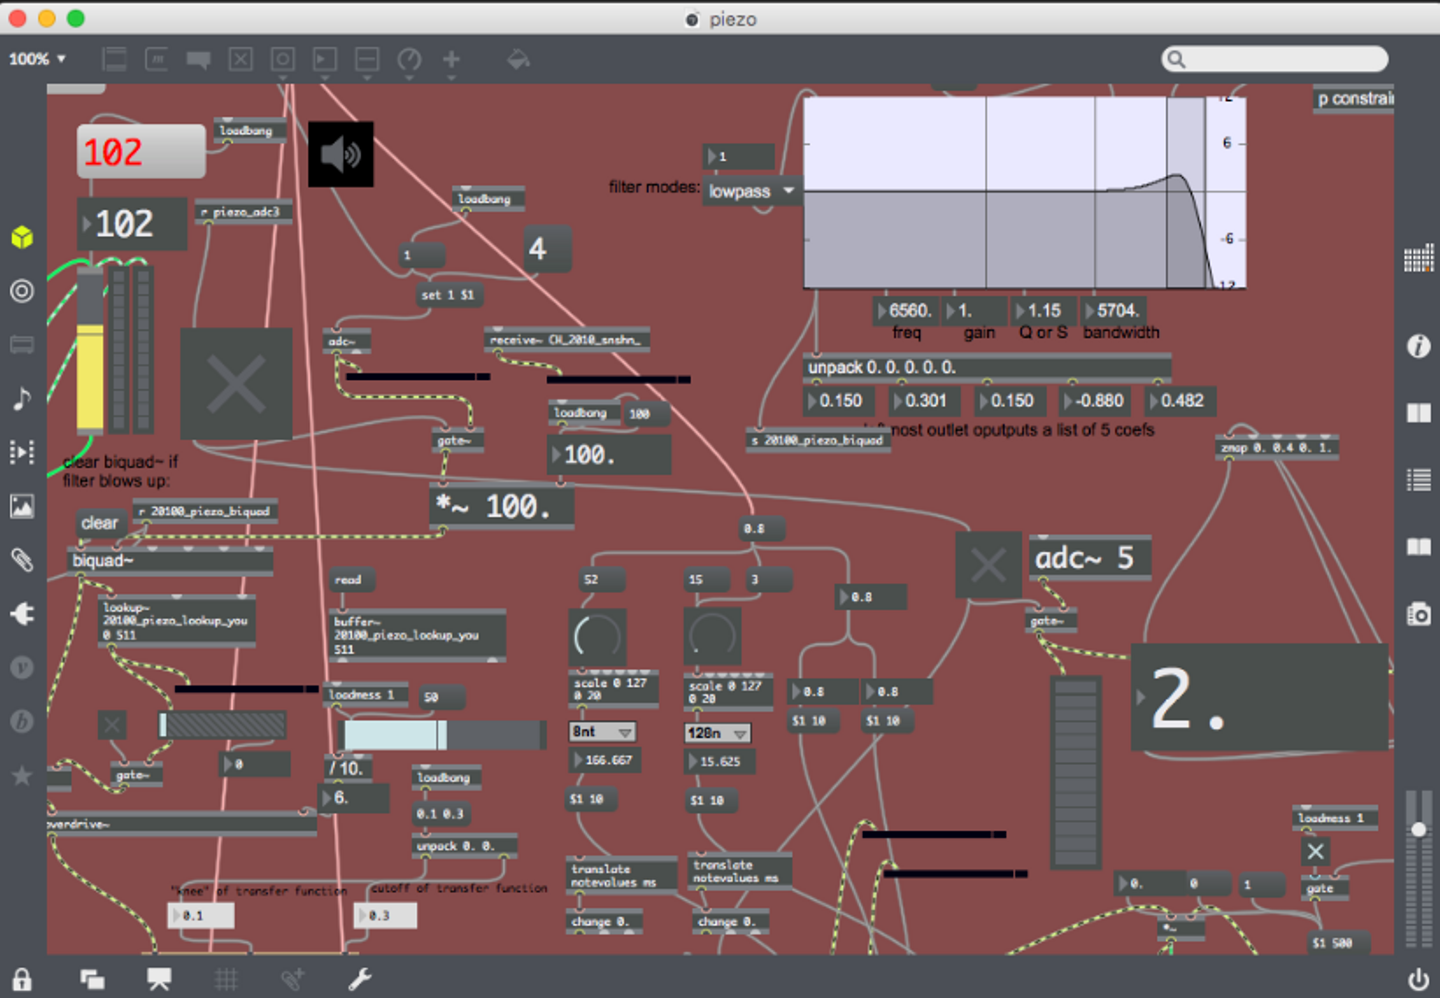Open the lowpass filter modes dropdown
Viewport: 1440px width, 998px height.
click(x=752, y=191)
